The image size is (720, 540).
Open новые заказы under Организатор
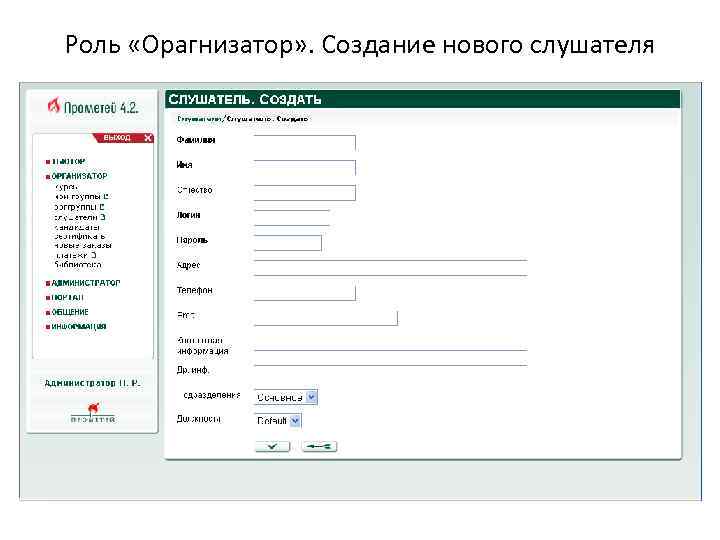tap(83, 246)
